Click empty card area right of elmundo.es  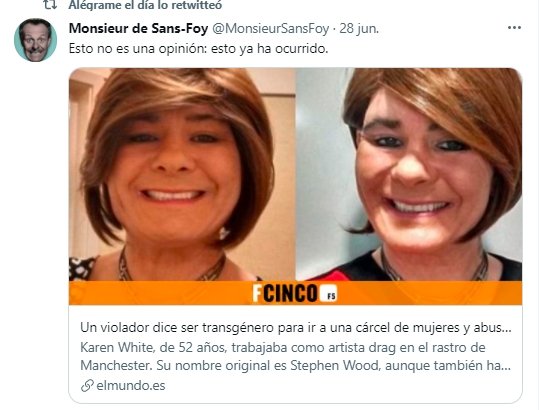[x=342, y=386]
